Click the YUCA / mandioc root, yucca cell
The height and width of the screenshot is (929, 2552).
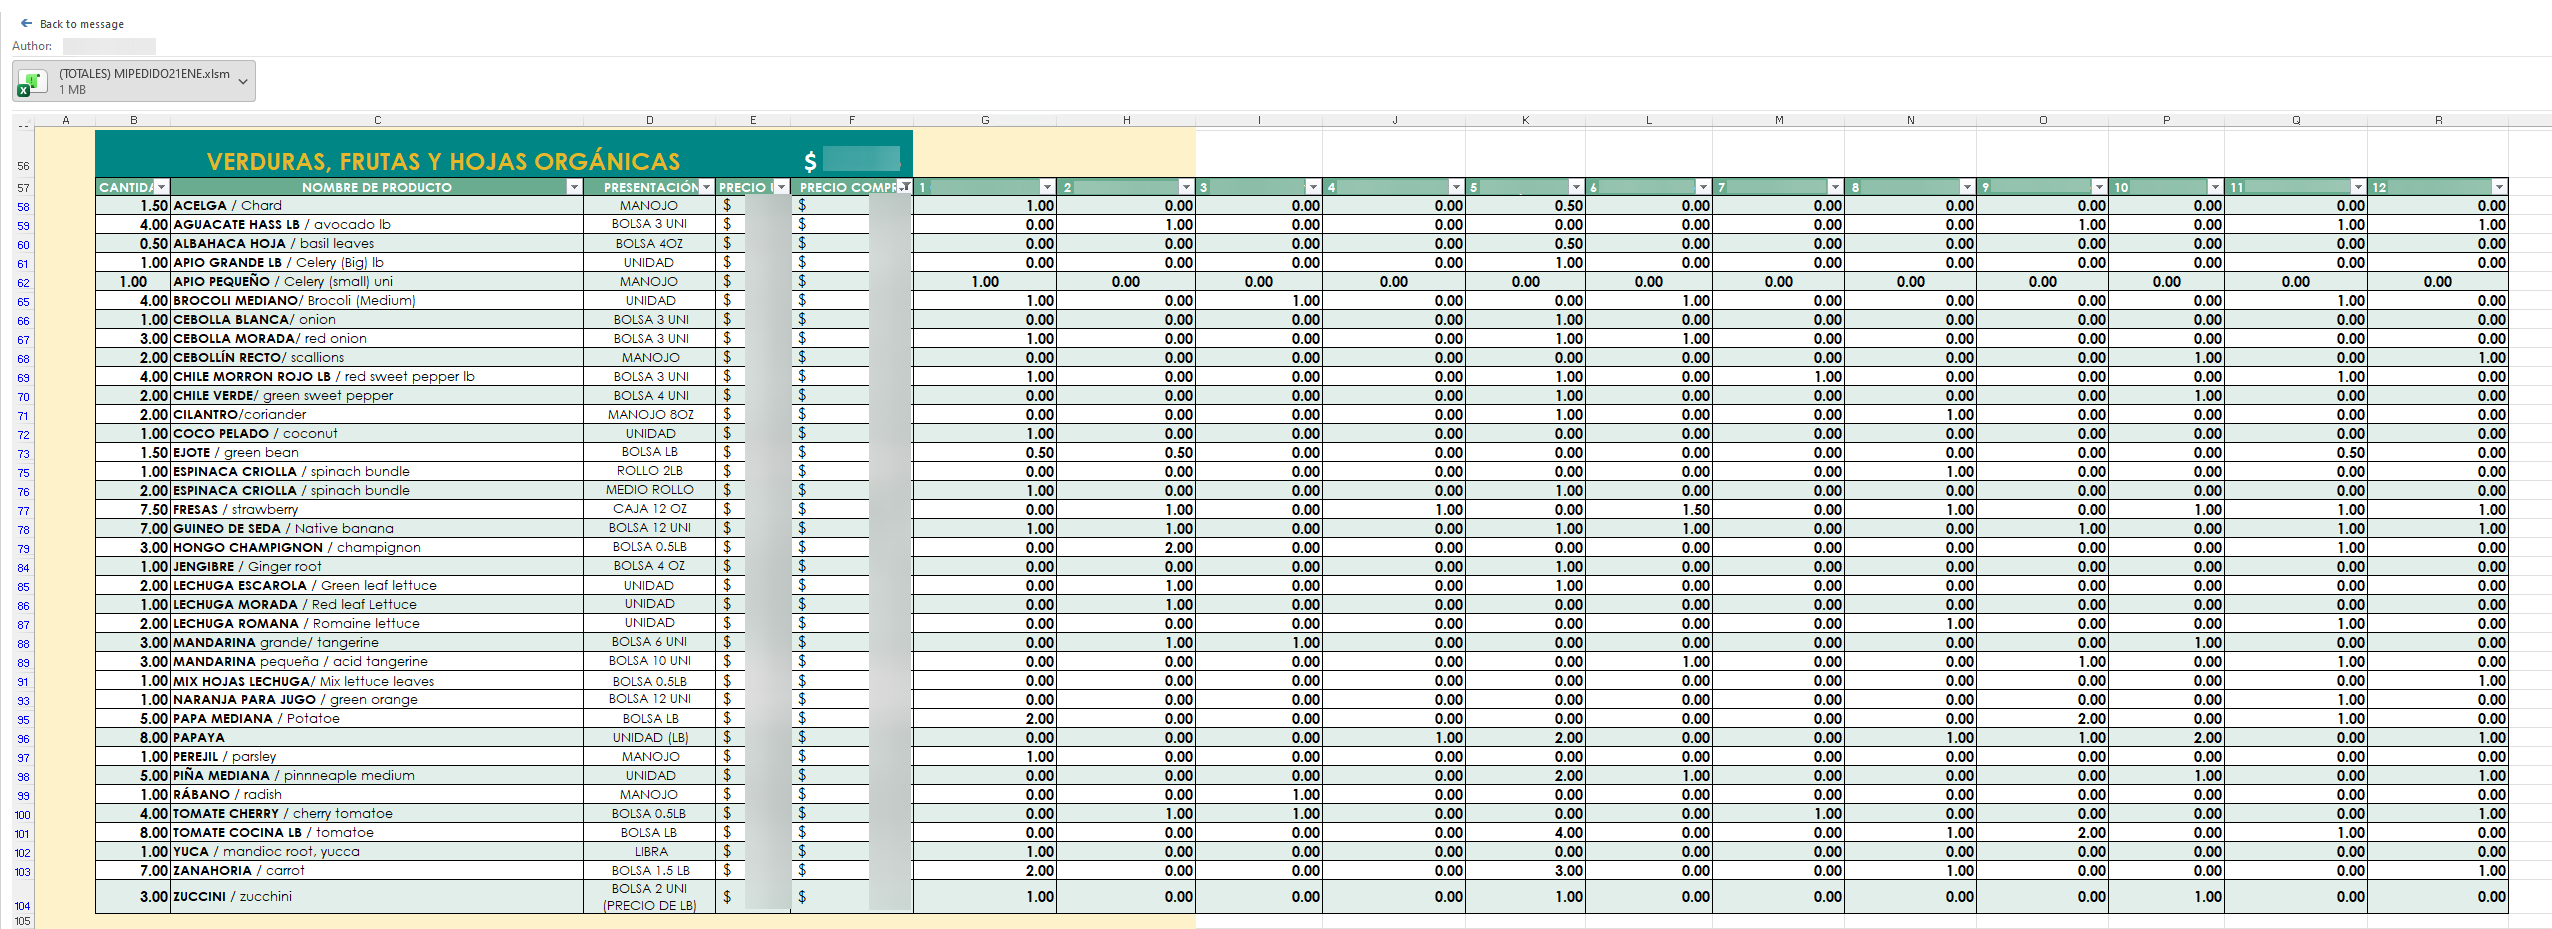tap(377, 852)
